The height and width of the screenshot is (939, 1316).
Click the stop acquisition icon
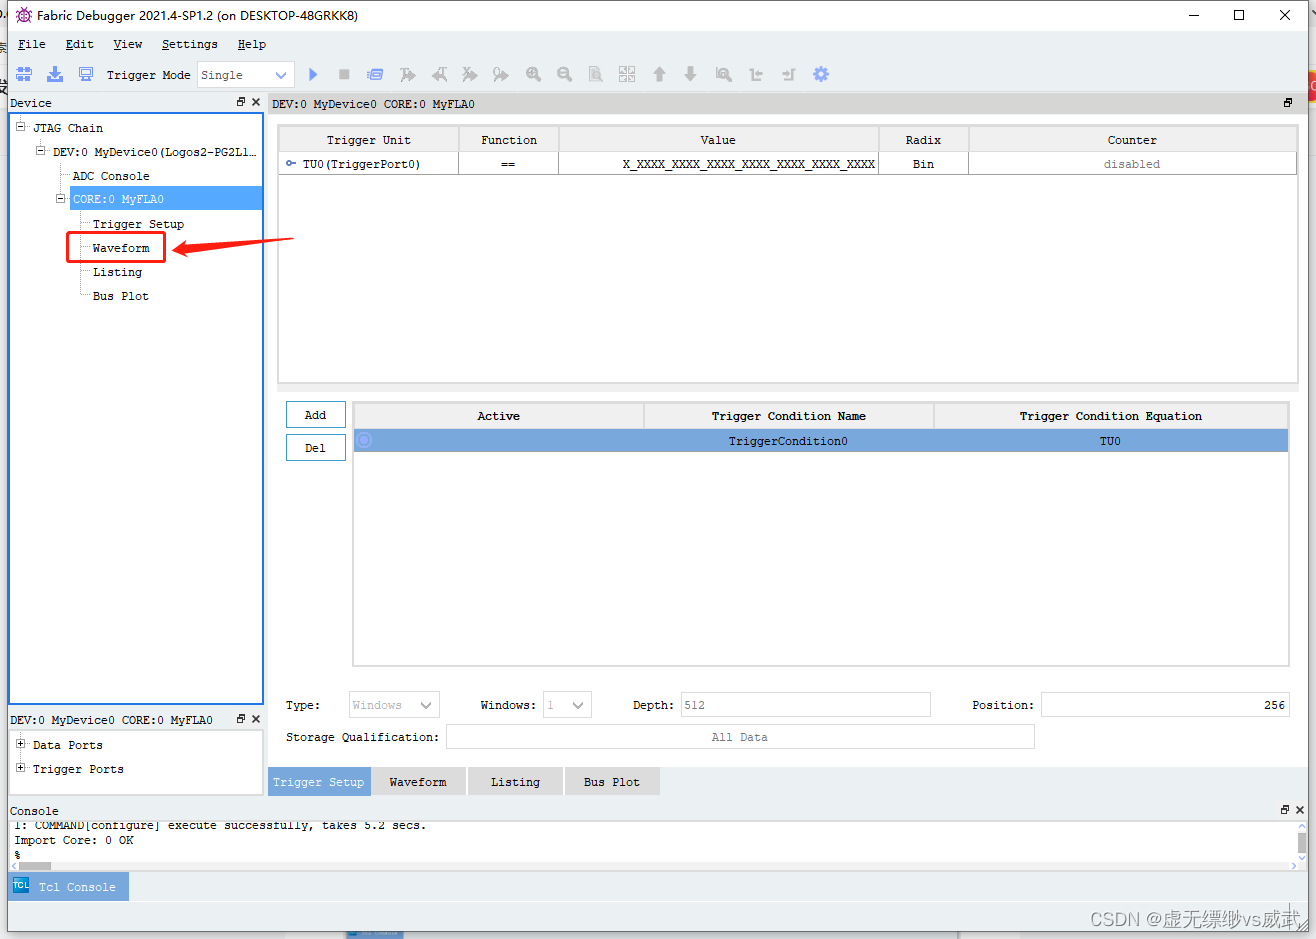coord(343,74)
